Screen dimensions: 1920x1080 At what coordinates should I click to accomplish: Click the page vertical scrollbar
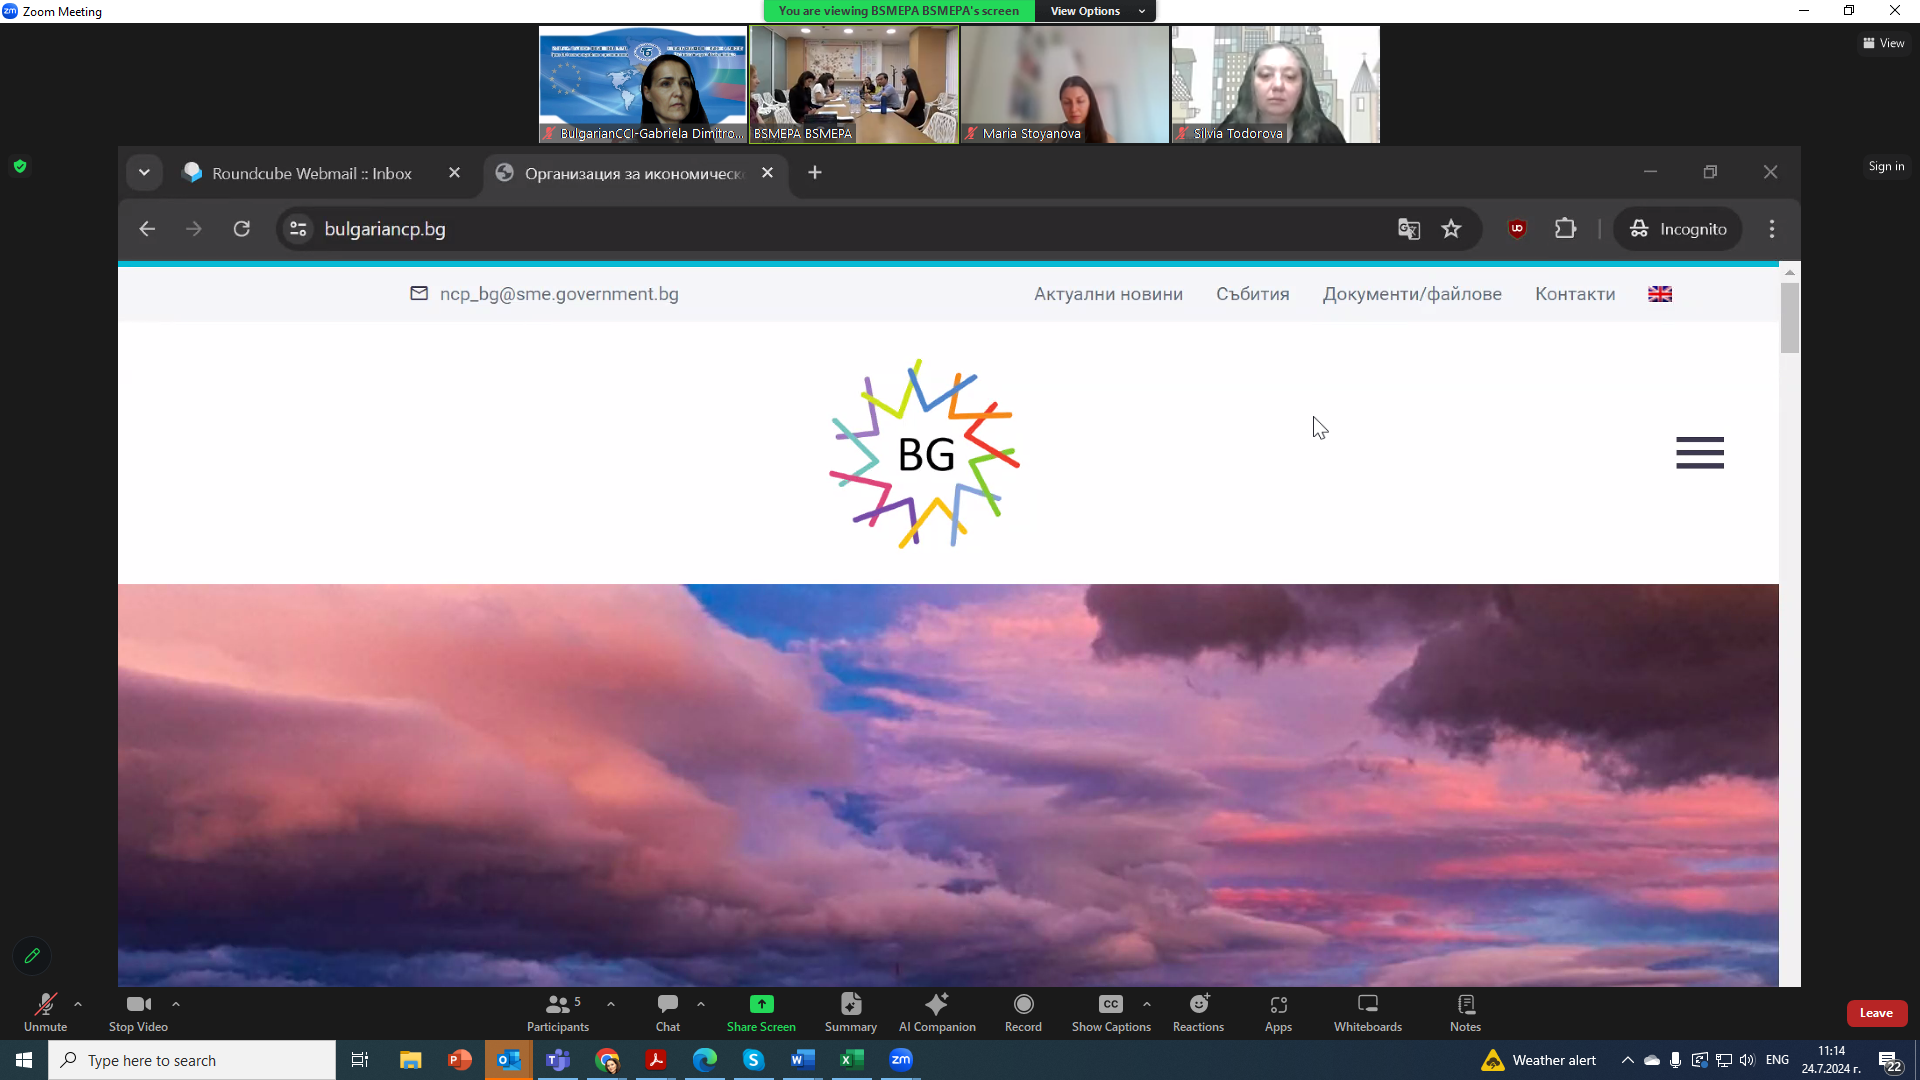(x=1790, y=318)
